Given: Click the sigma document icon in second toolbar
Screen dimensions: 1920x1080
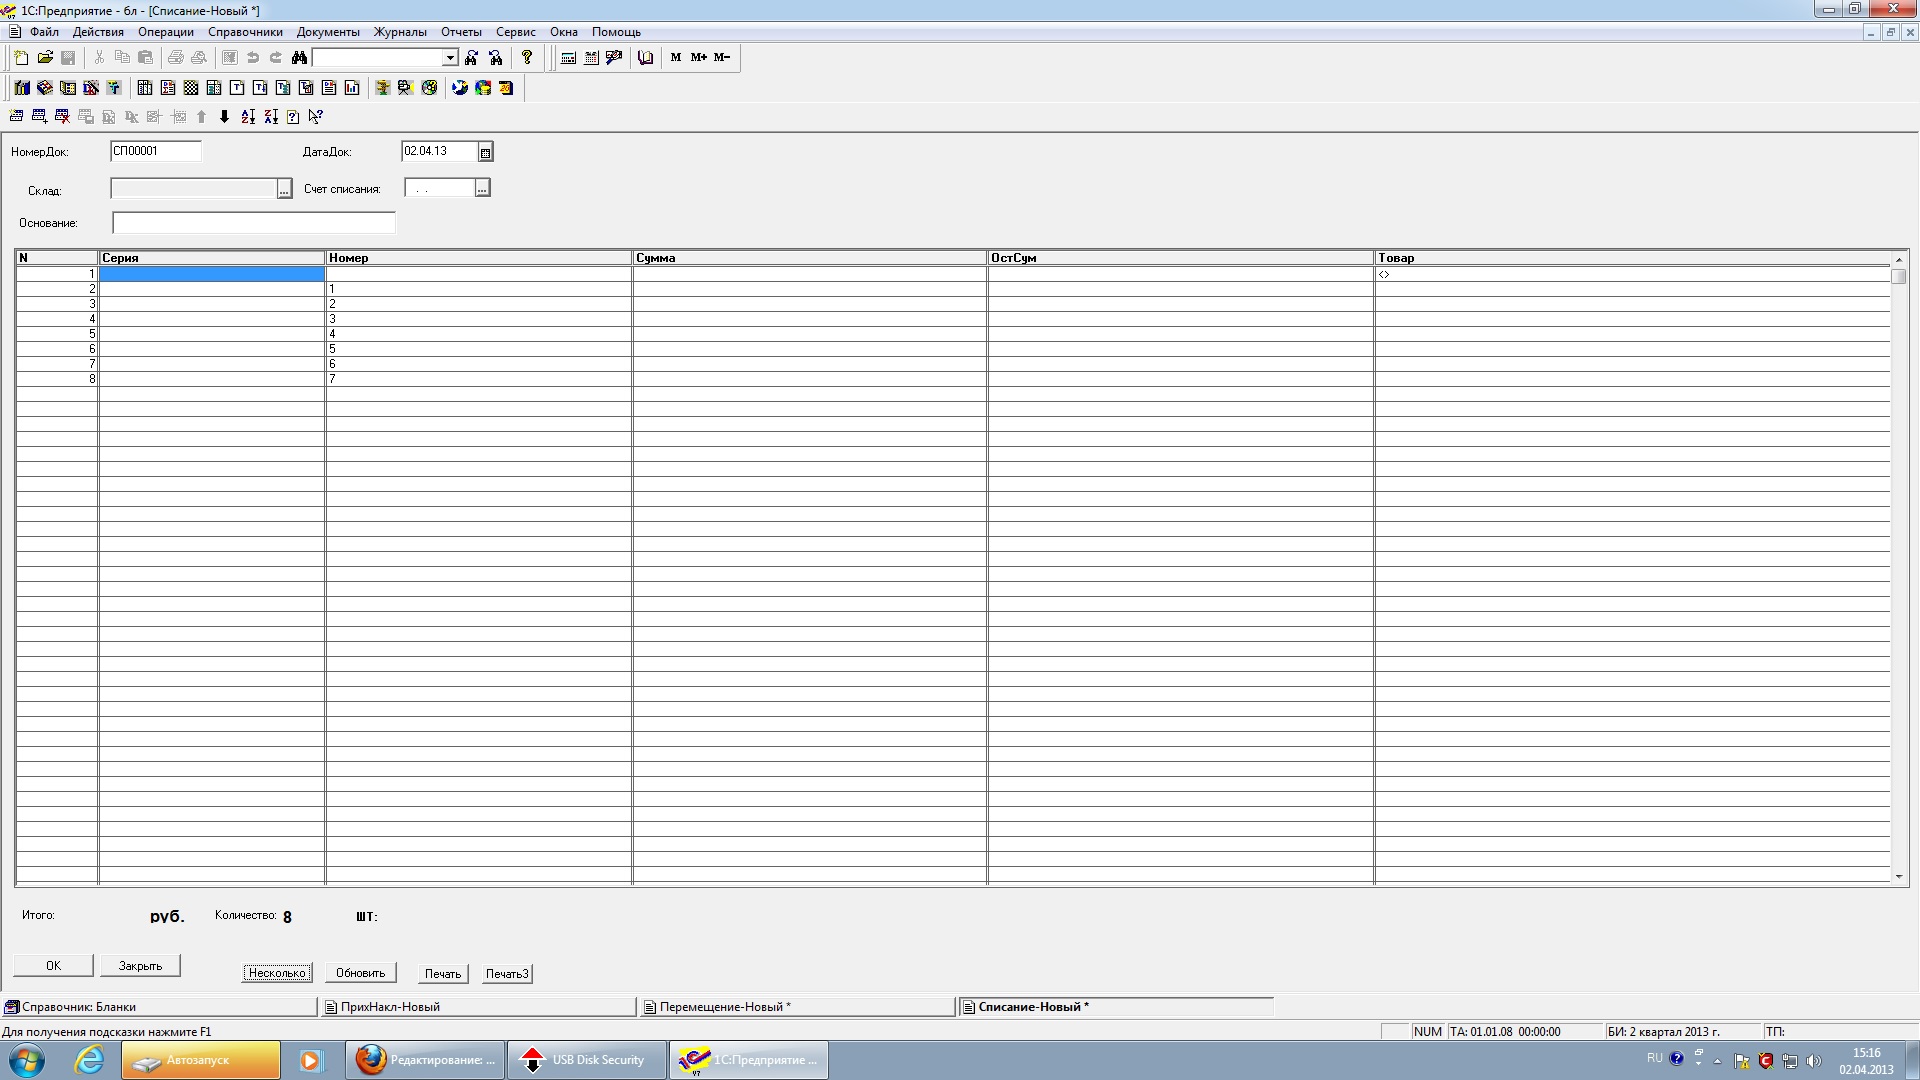Looking at the screenshot, I should point(168,88).
